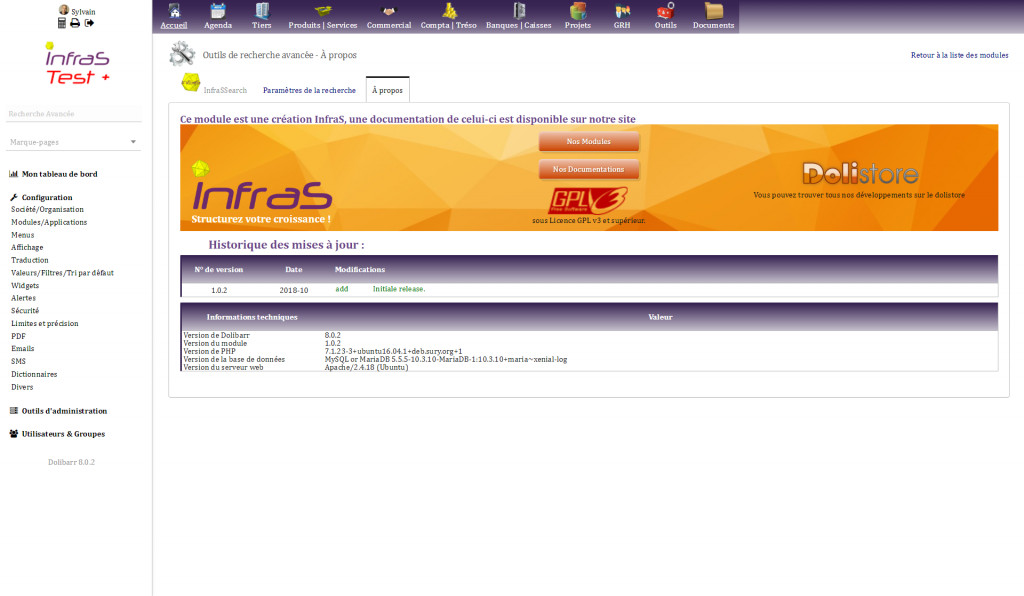Follow Retour à la liste des modules link
This screenshot has width=1024, height=596.
coord(959,55)
